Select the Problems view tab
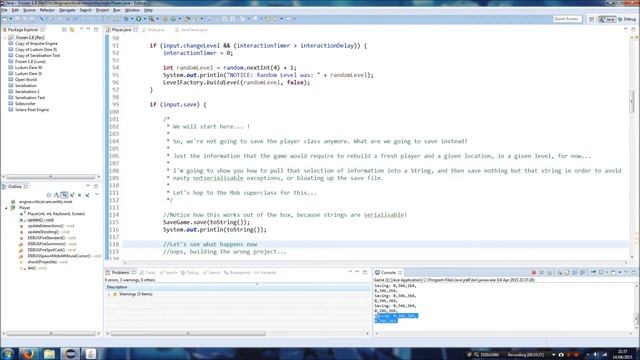This screenshot has height=360, width=640. [x=120, y=273]
